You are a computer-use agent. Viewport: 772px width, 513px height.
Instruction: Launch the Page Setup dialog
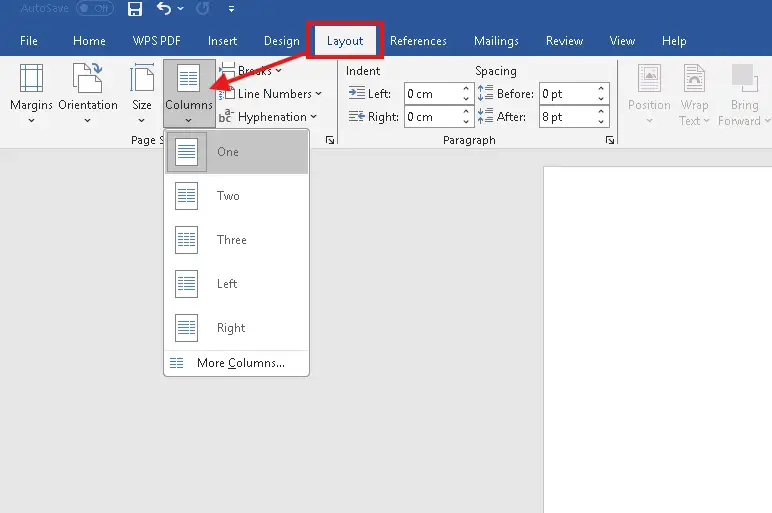(x=330, y=140)
